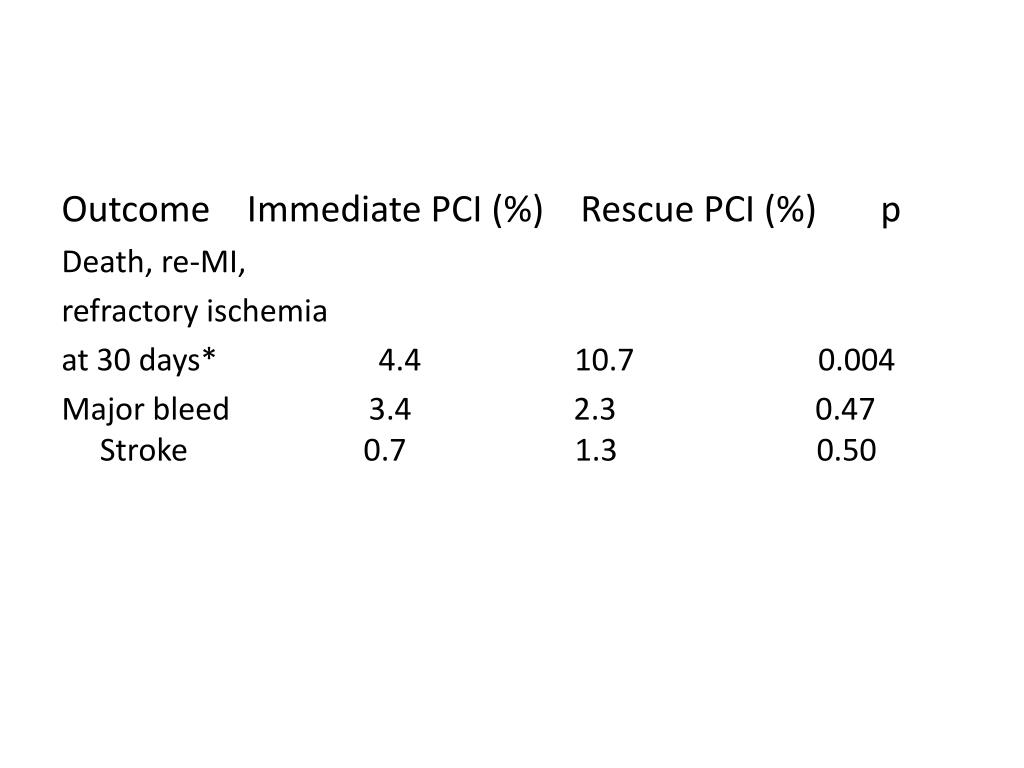Click the Rescue PCI (%) column header
Image resolution: width=1024 pixels, height=768 pixels.
click(x=698, y=210)
